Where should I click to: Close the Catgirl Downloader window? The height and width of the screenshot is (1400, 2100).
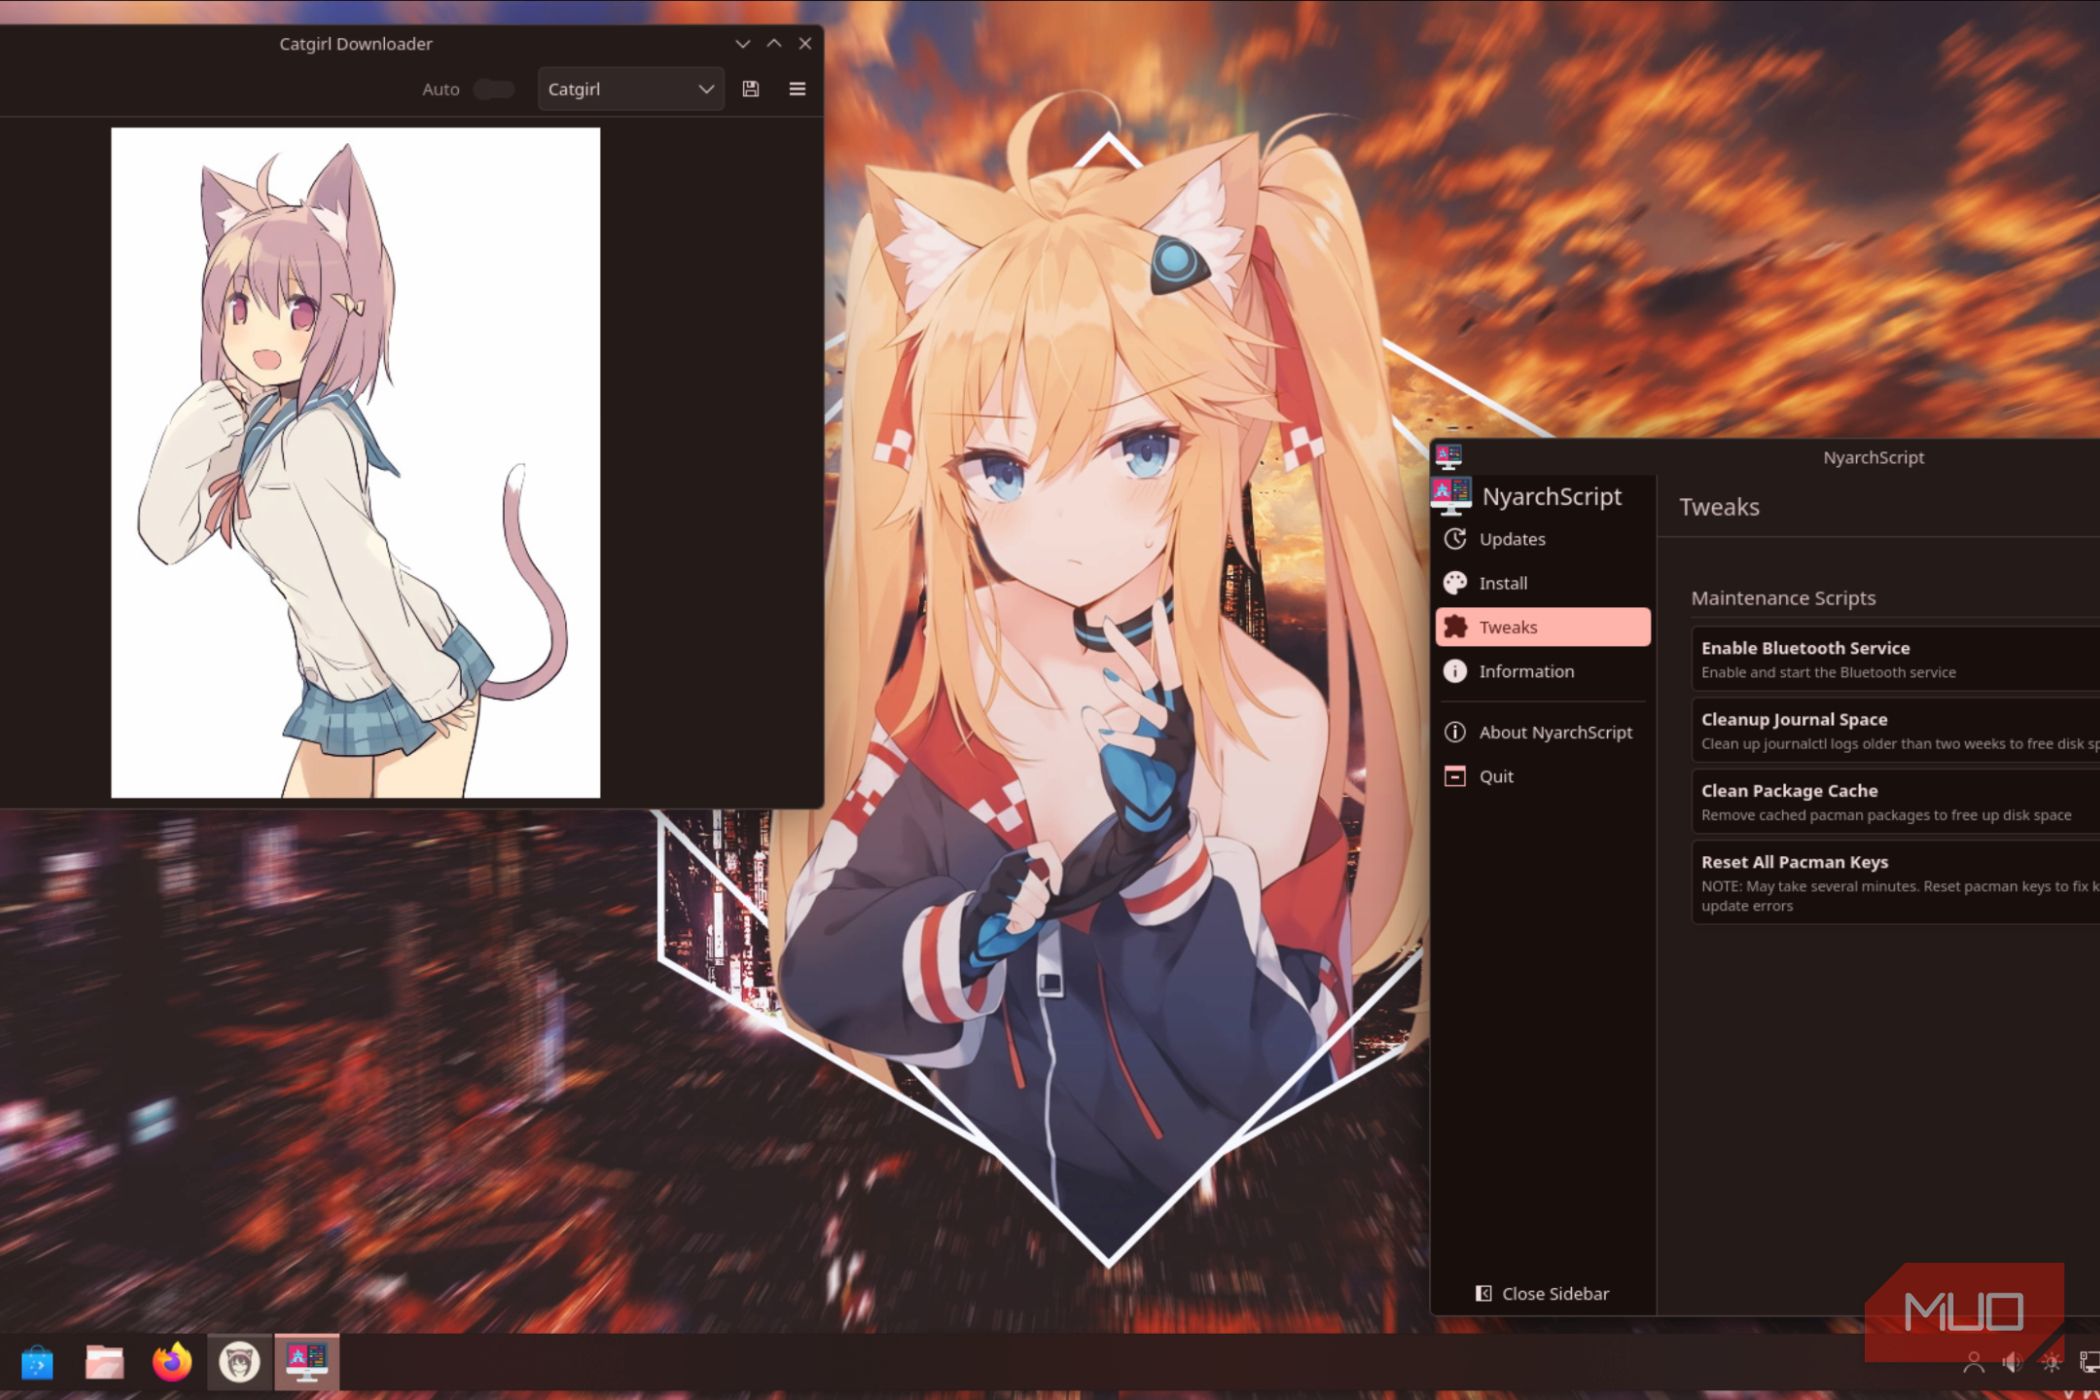click(x=805, y=44)
